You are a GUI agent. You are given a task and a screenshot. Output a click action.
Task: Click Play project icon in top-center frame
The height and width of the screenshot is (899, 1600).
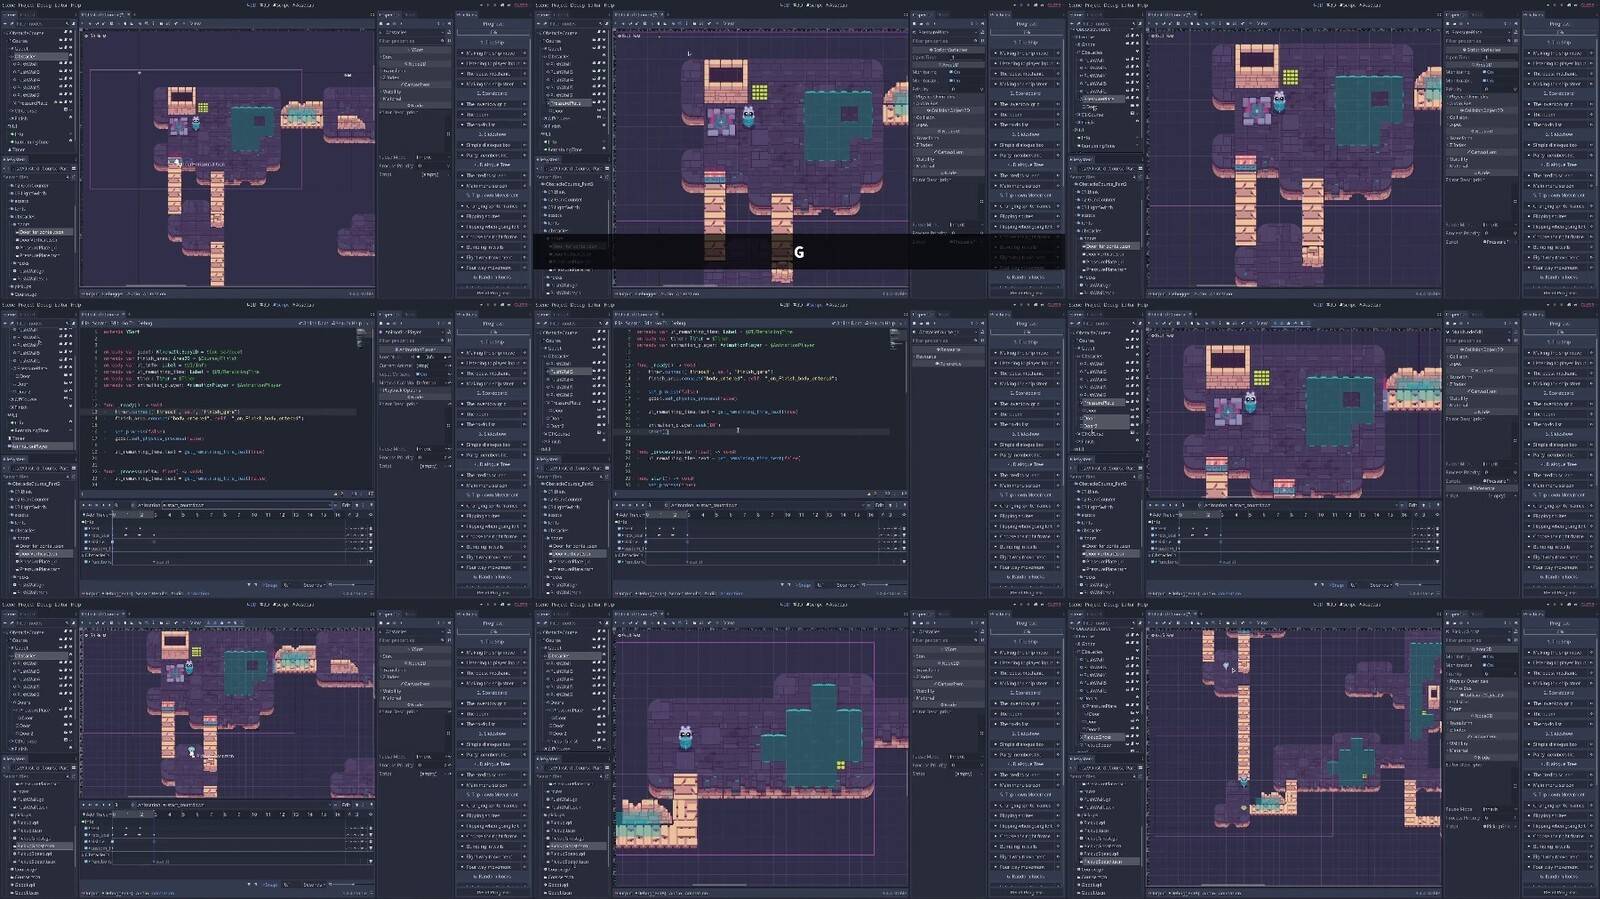click(x=1014, y=5)
